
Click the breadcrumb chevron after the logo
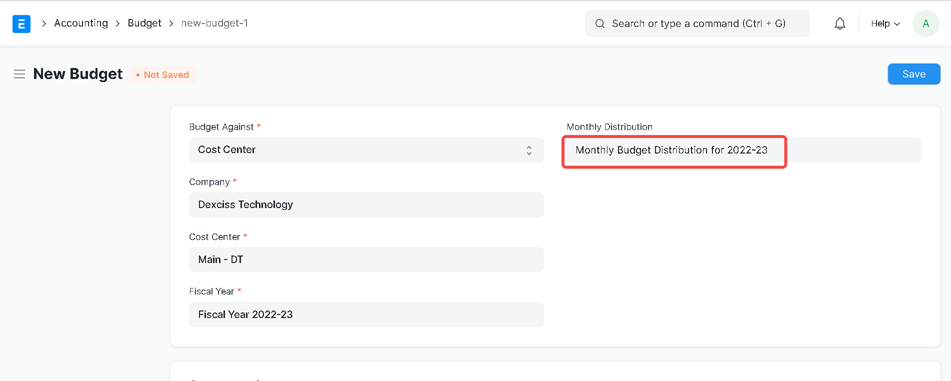pyautogui.click(x=44, y=24)
